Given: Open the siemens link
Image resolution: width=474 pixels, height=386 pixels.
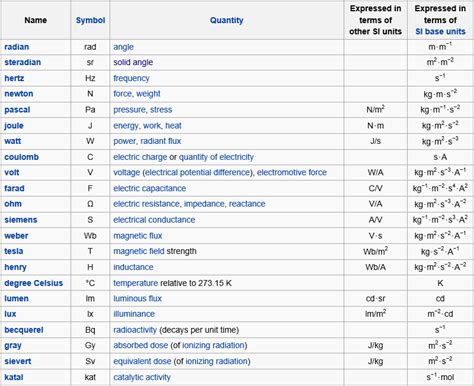Looking at the screenshot, I should [21, 220].
